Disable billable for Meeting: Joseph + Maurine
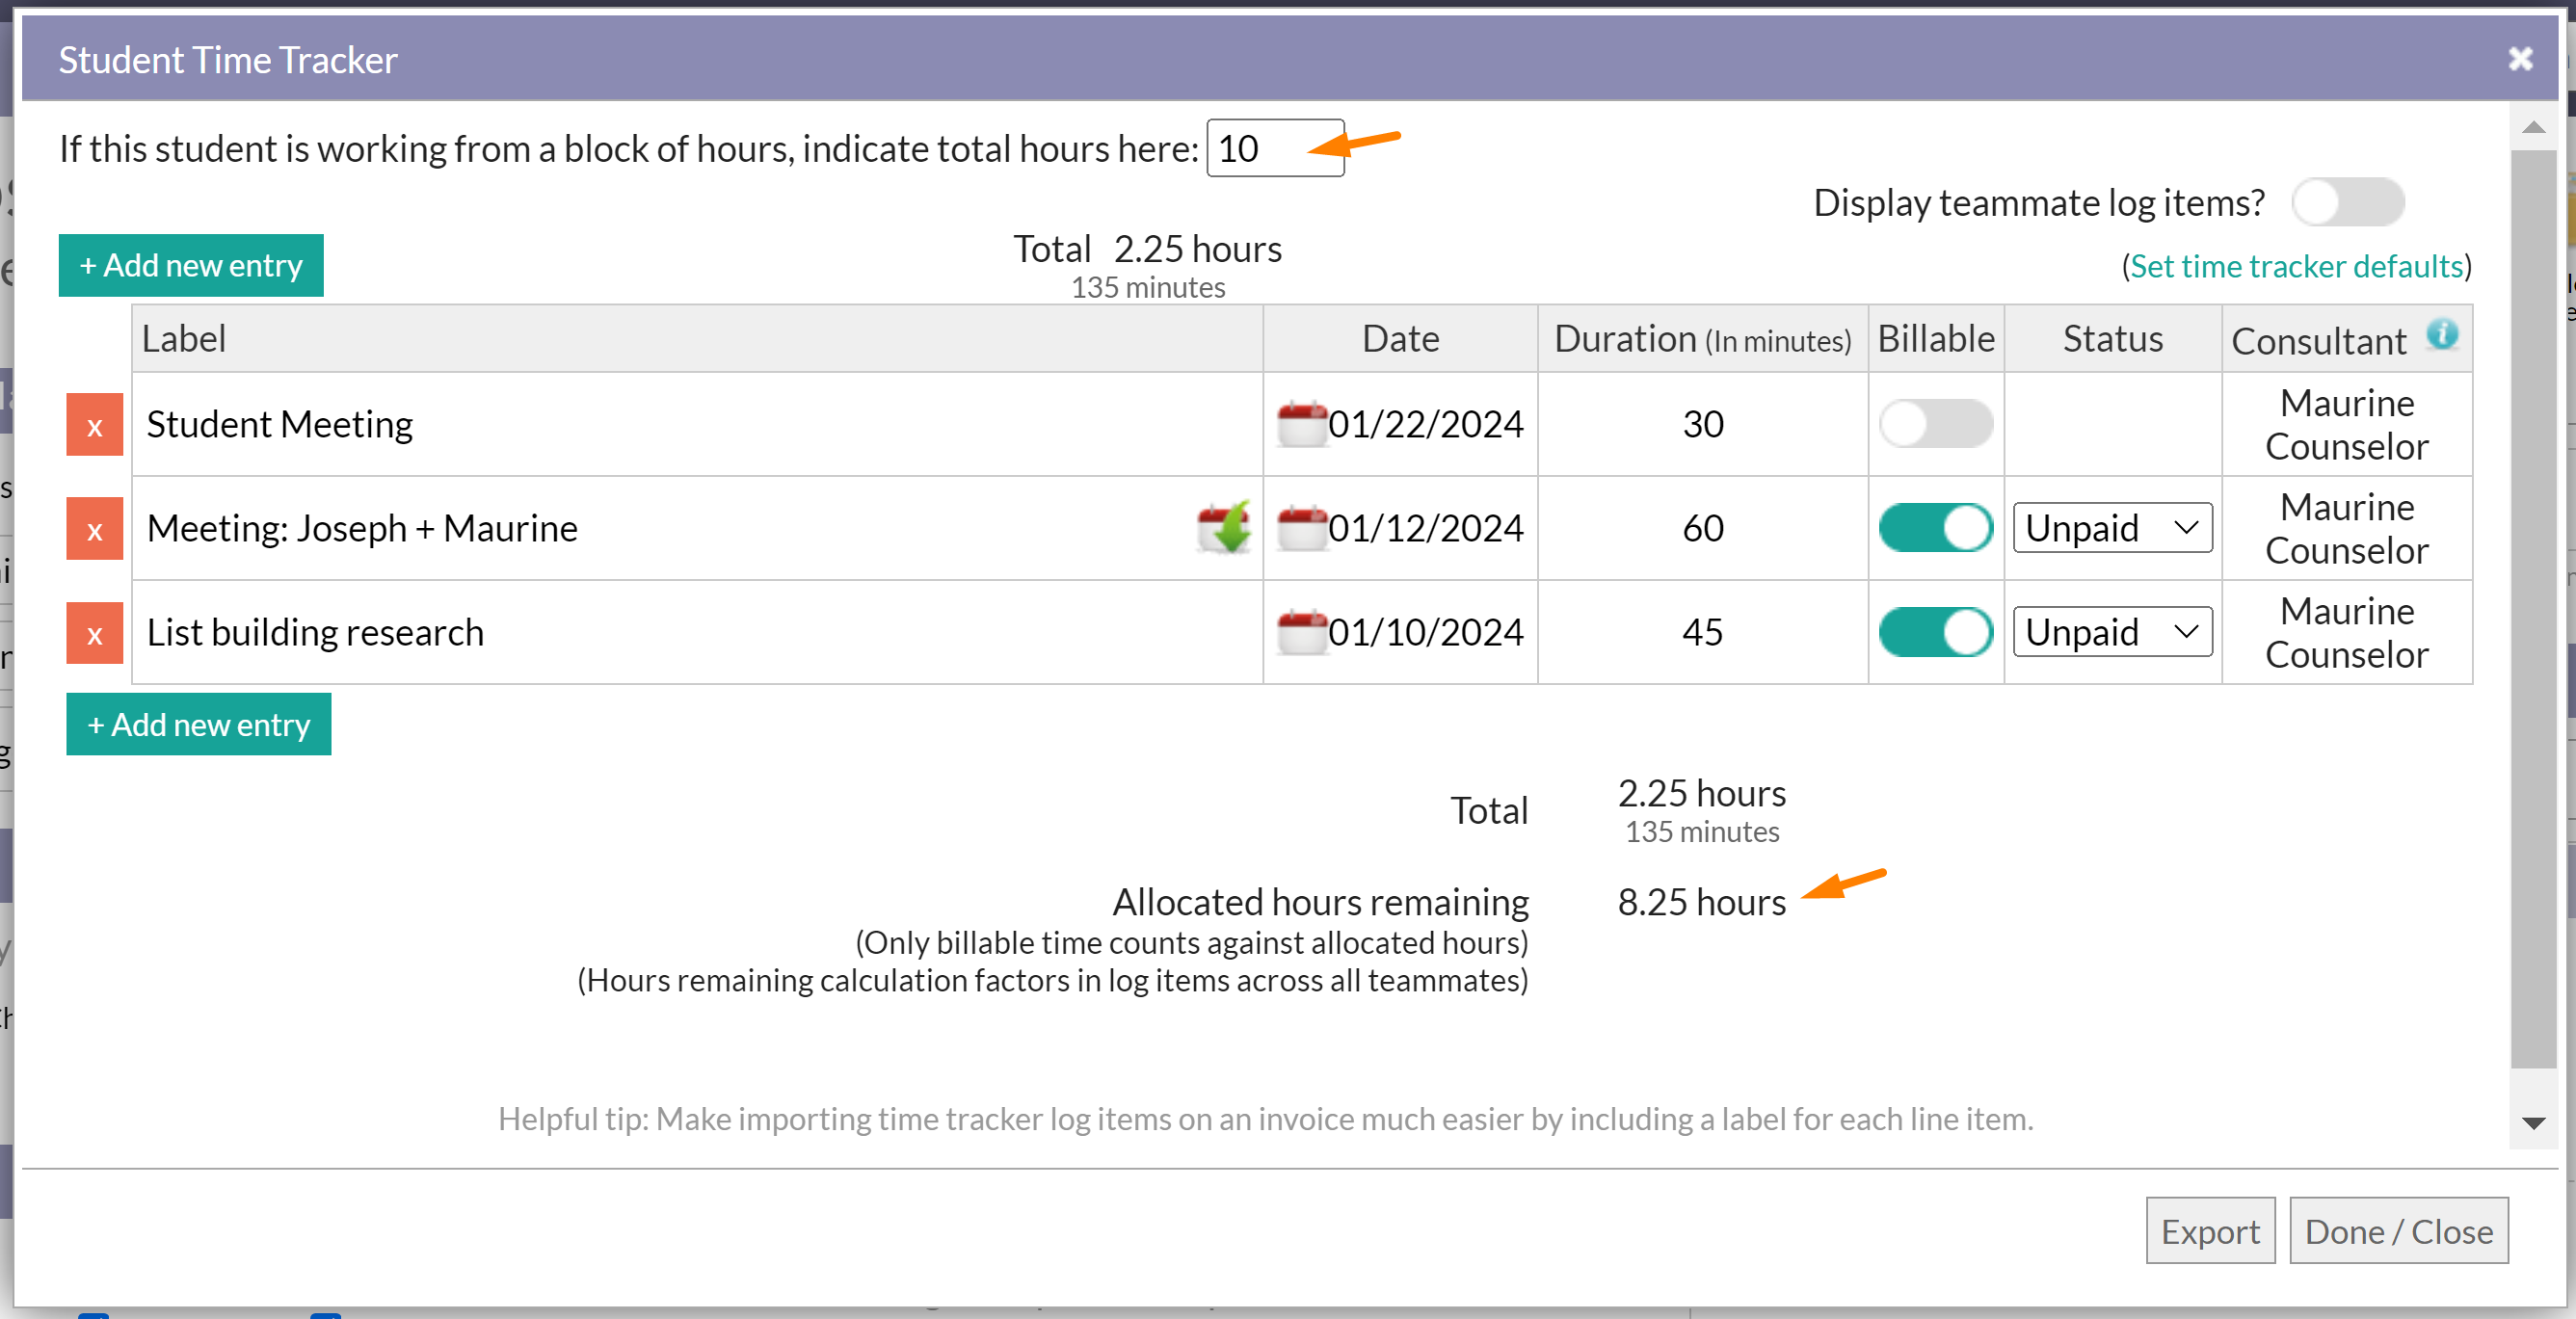 coord(1935,528)
